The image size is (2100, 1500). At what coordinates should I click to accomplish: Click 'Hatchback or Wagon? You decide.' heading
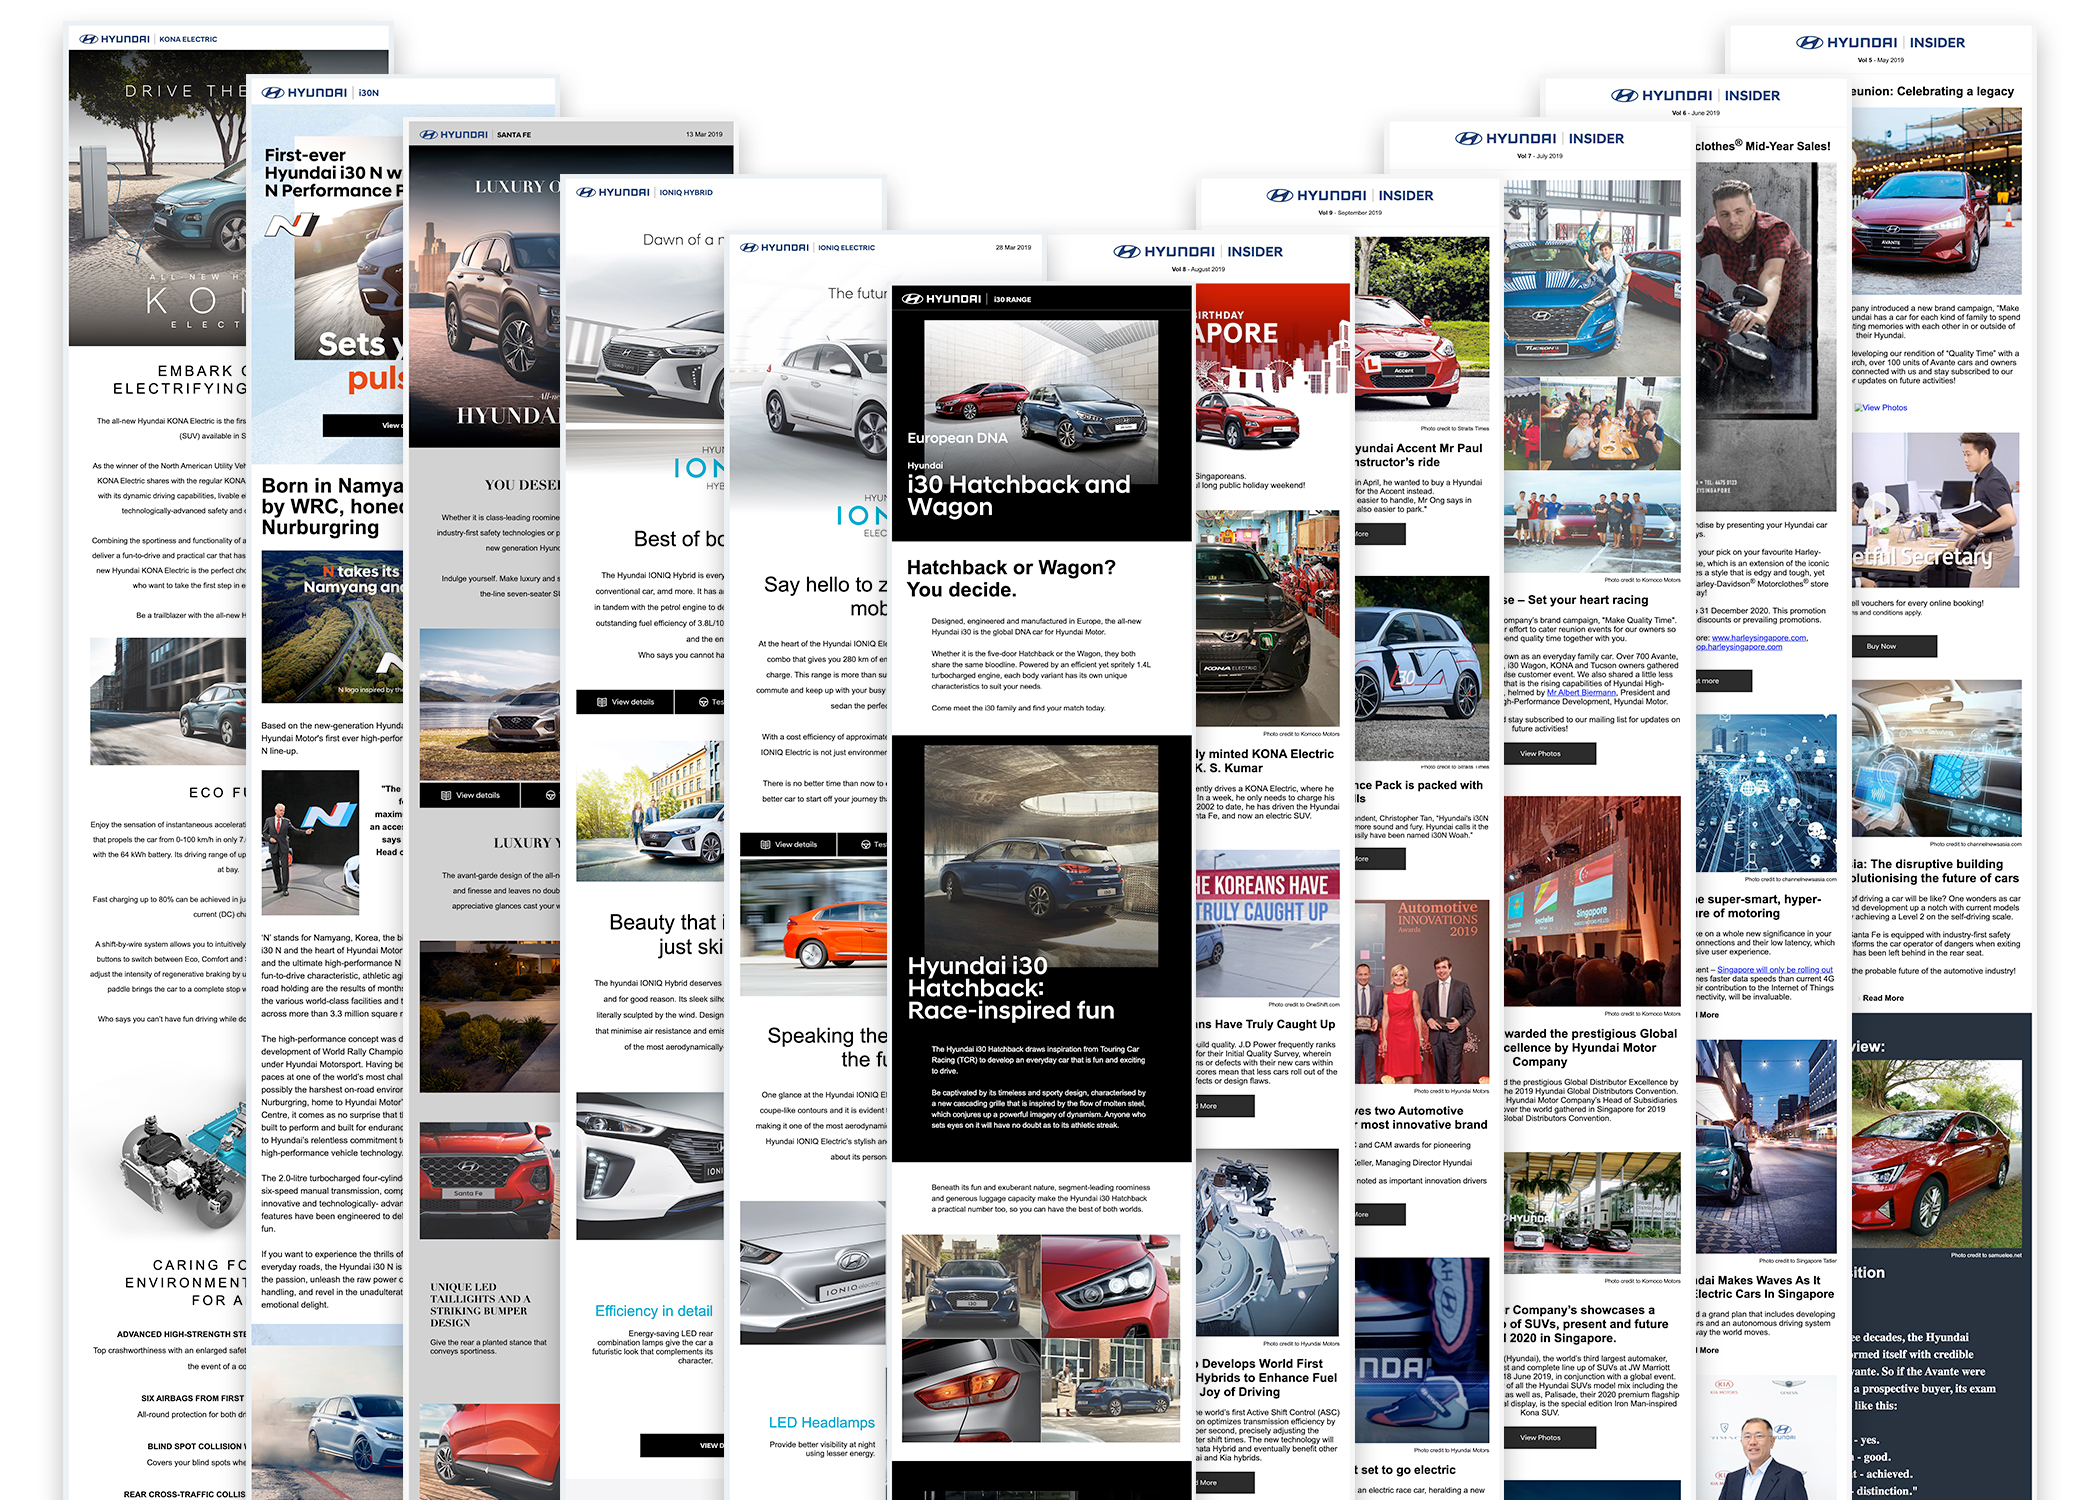[x=1011, y=578]
